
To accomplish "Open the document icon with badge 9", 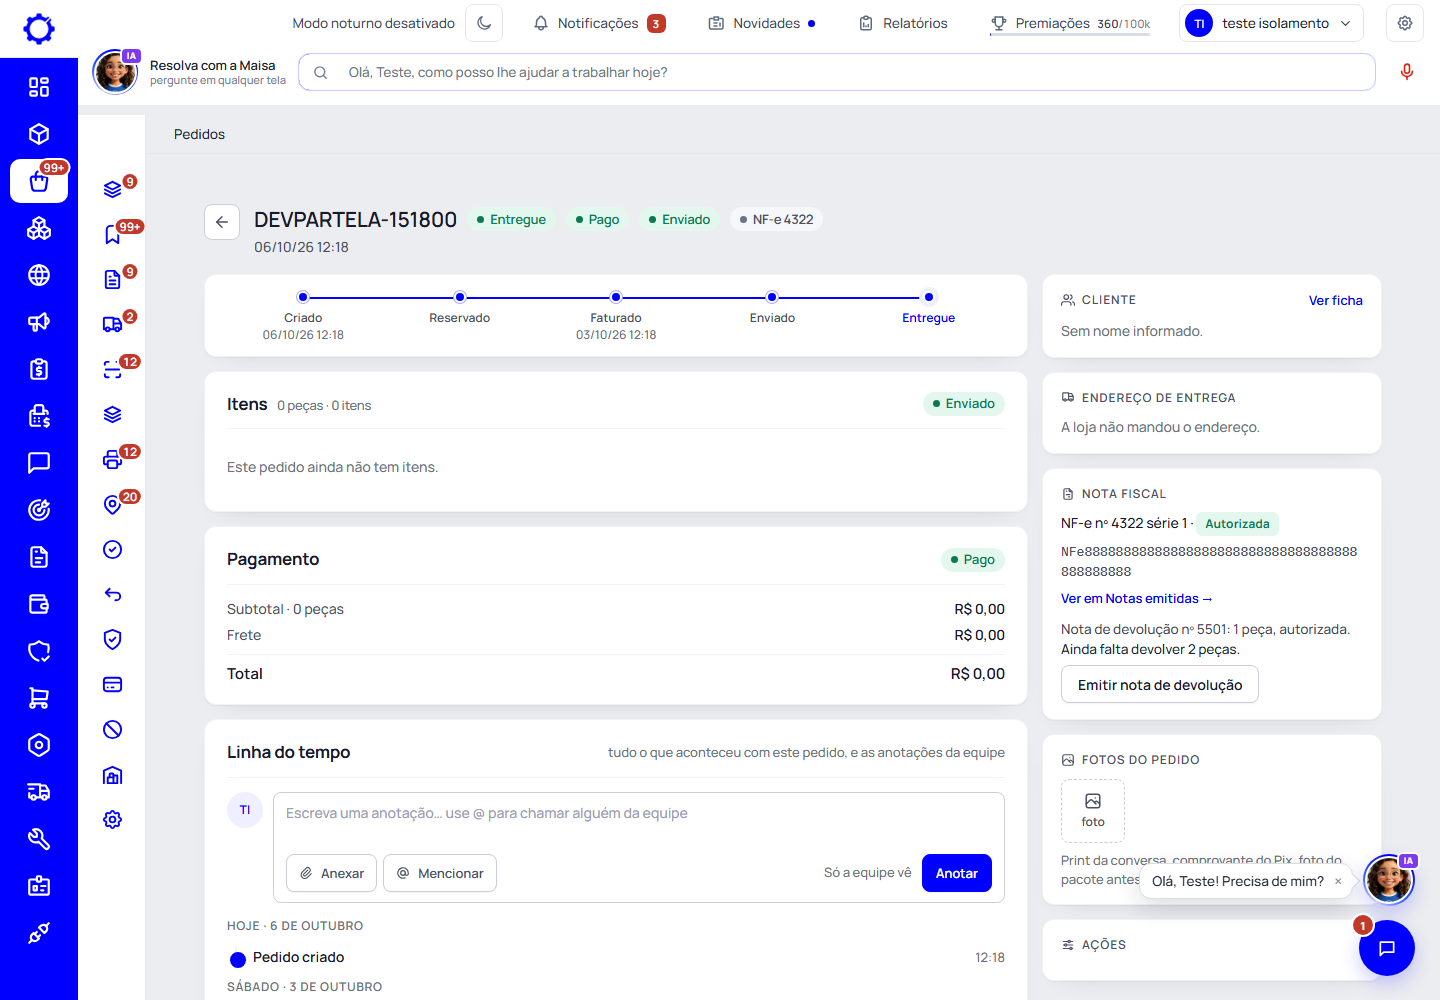I will (x=113, y=279).
